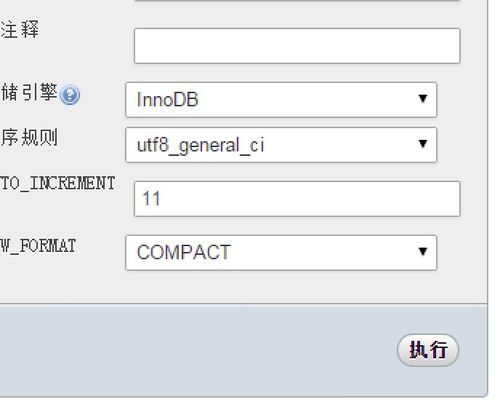Click the partially visible field above 注释
This screenshot has width=500, height=410.
(x=297, y=1)
